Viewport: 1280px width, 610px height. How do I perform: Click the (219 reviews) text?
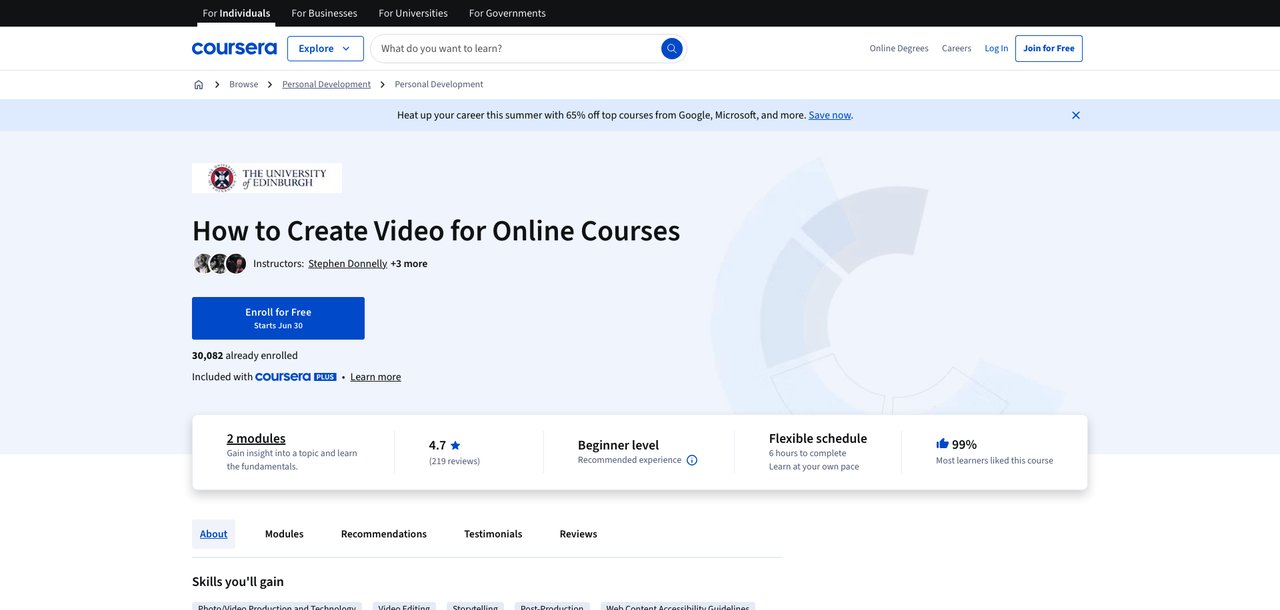click(x=454, y=461)
